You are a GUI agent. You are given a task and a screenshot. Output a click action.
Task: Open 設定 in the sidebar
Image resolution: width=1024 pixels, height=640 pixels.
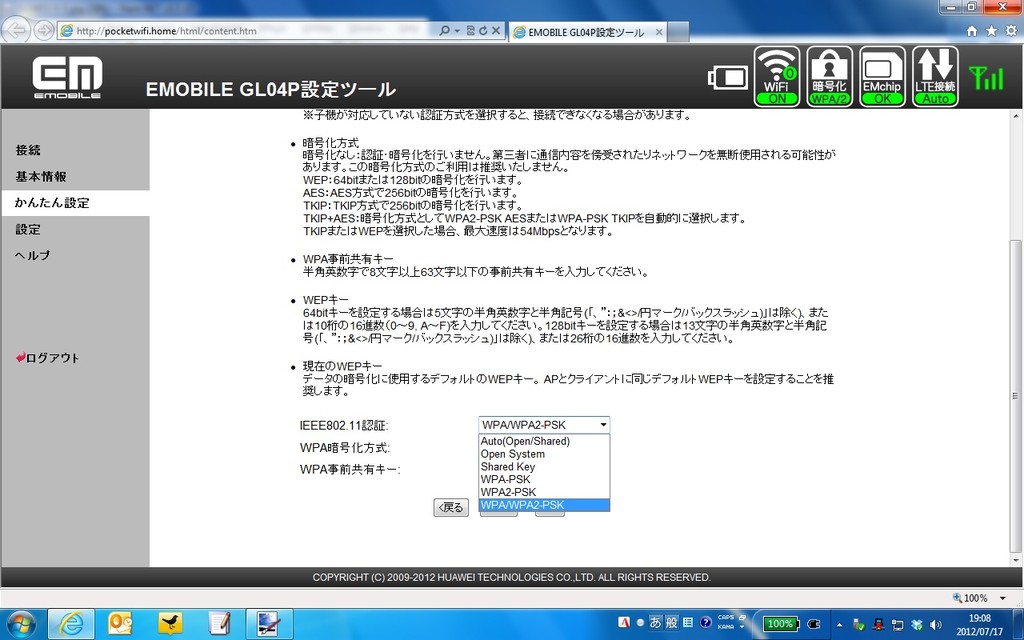[x=28, y=229]
